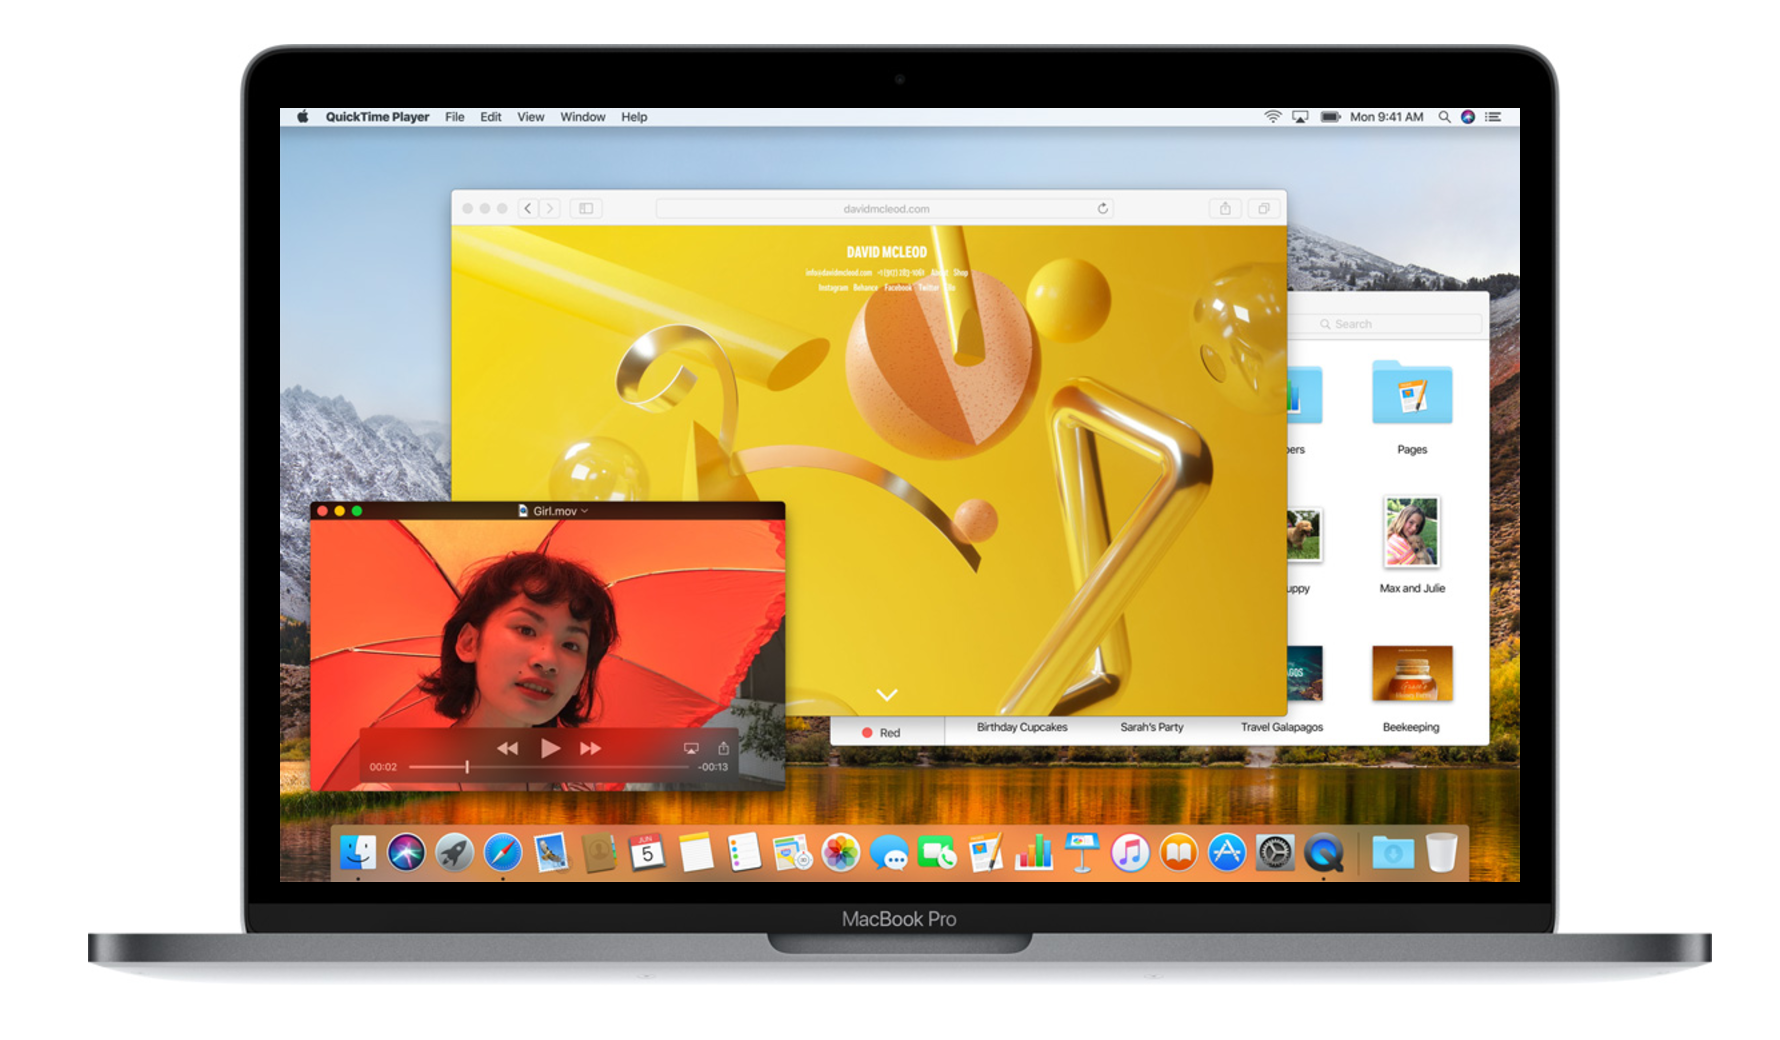Click QuickTime share button in controls
The width and height of the screenshot is (1780, 1040).
pyautogui.click(x=723, y=748)
